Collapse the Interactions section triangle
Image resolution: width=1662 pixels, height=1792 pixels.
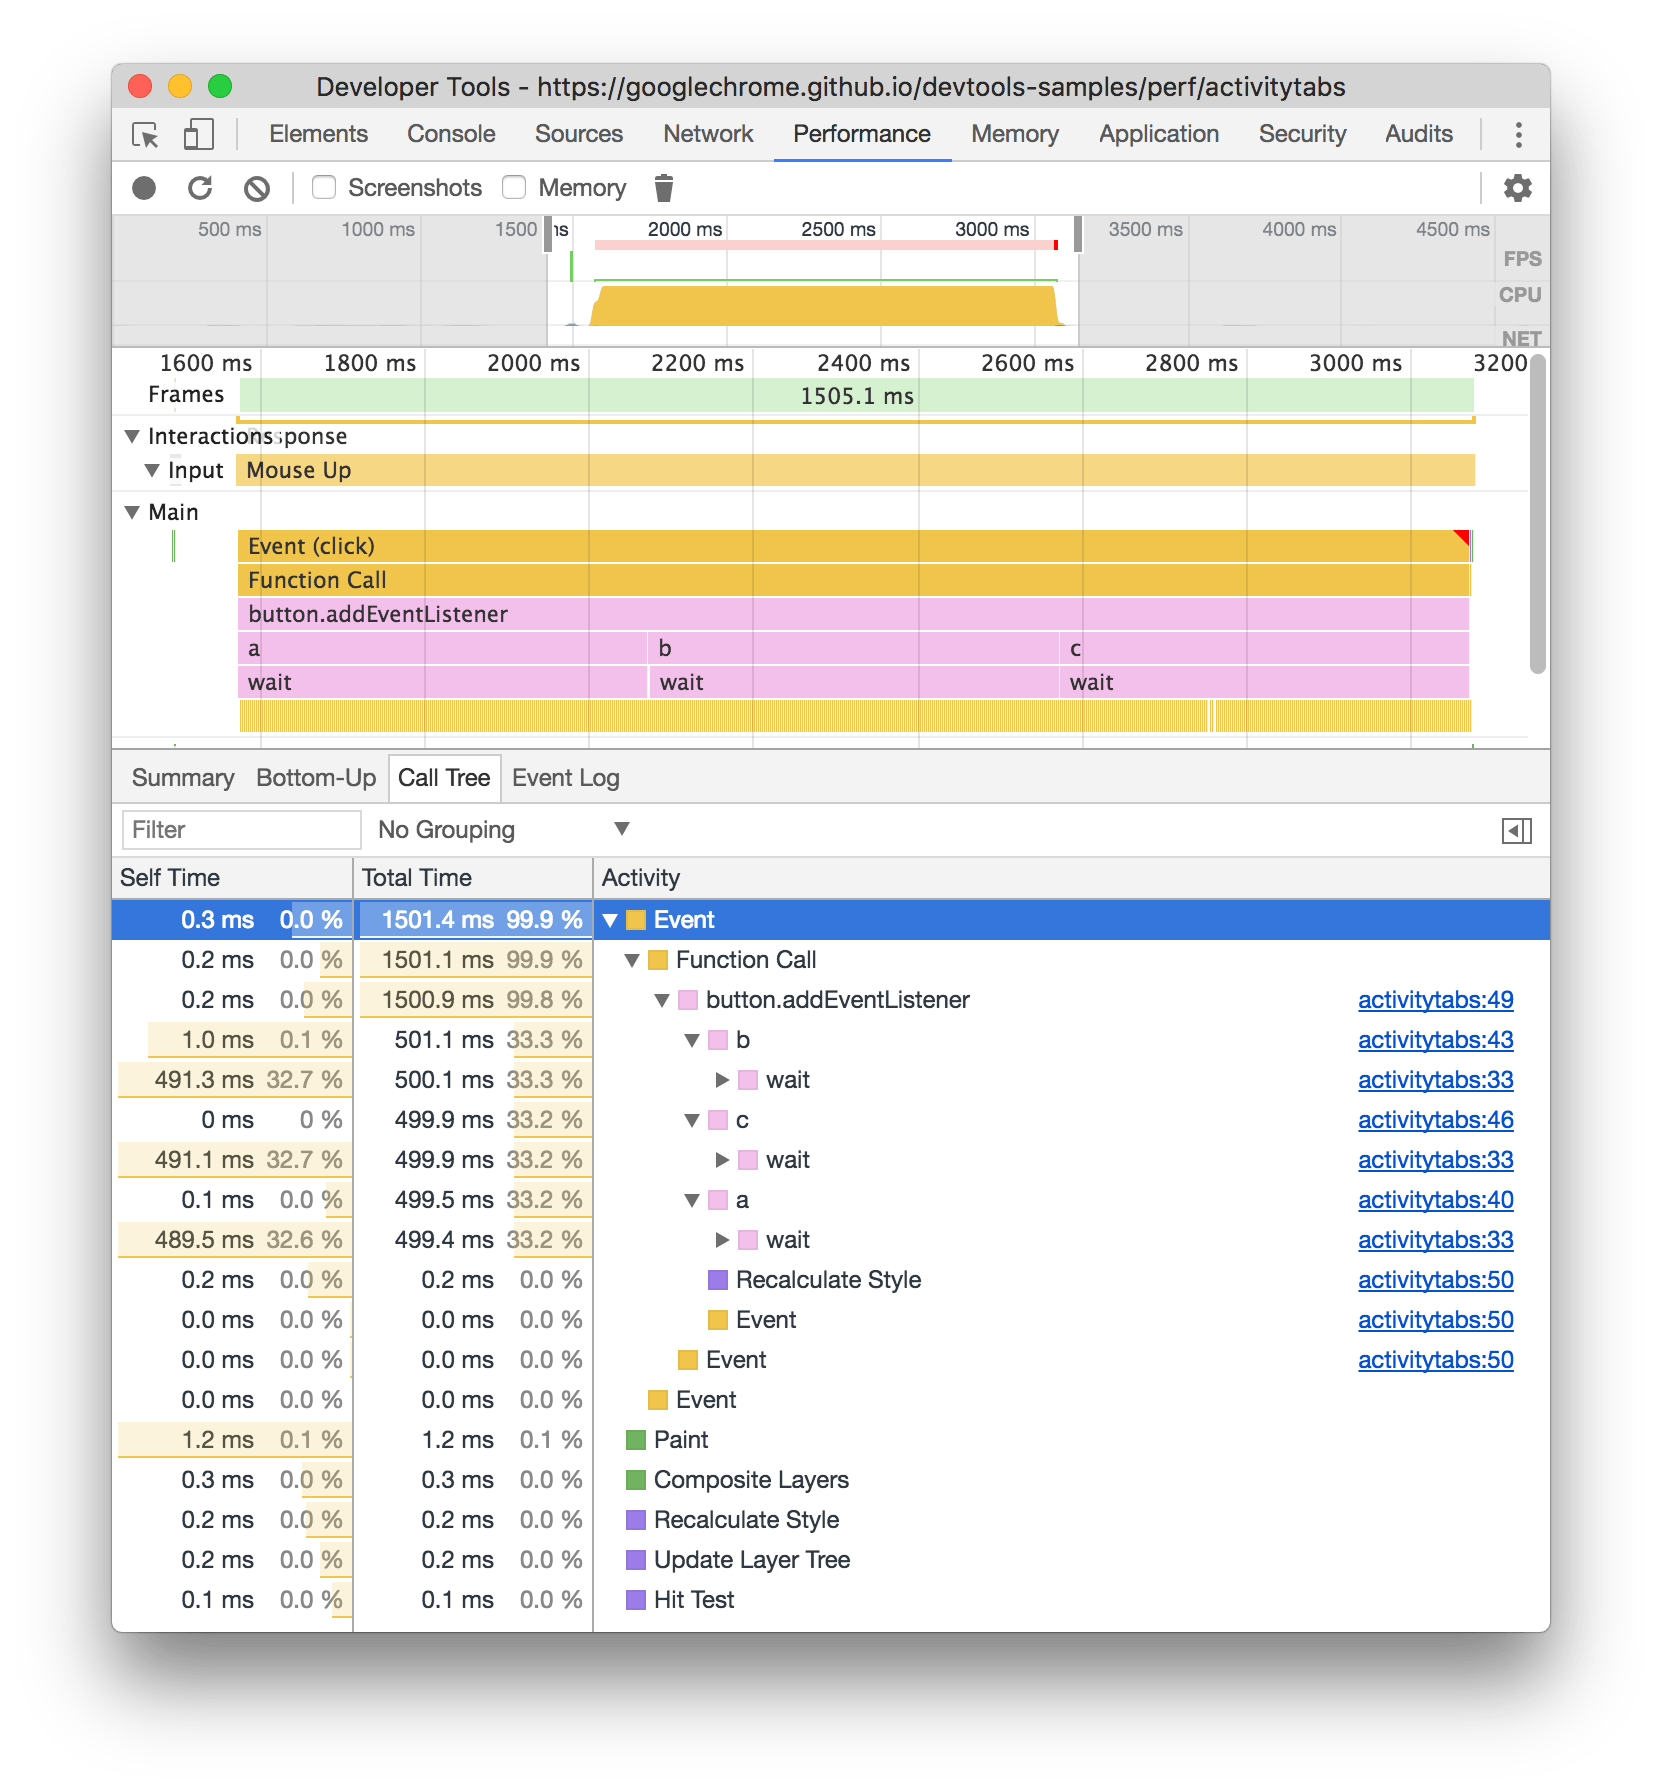pyautogui.click(x=133, y=436)
